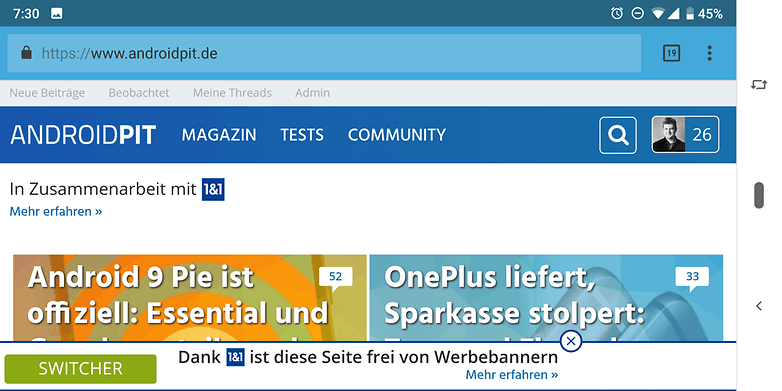Click the 1&1 logo in bottom banner
This screenshot has height=391, width=782.
coord(235,357)
